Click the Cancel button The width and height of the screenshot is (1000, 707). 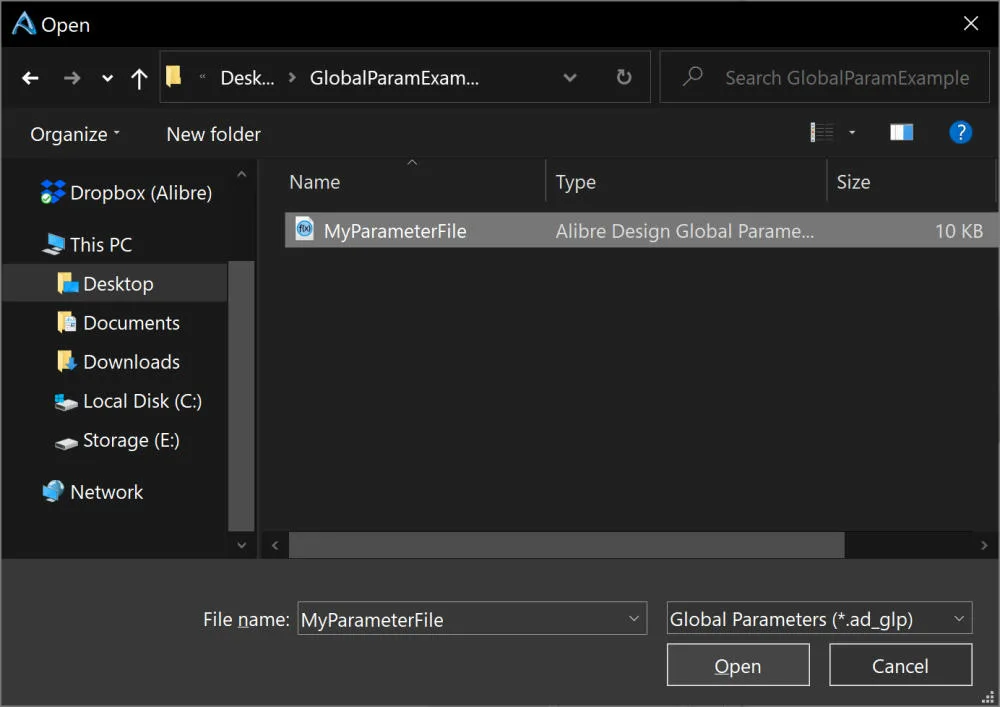(900, 664)
